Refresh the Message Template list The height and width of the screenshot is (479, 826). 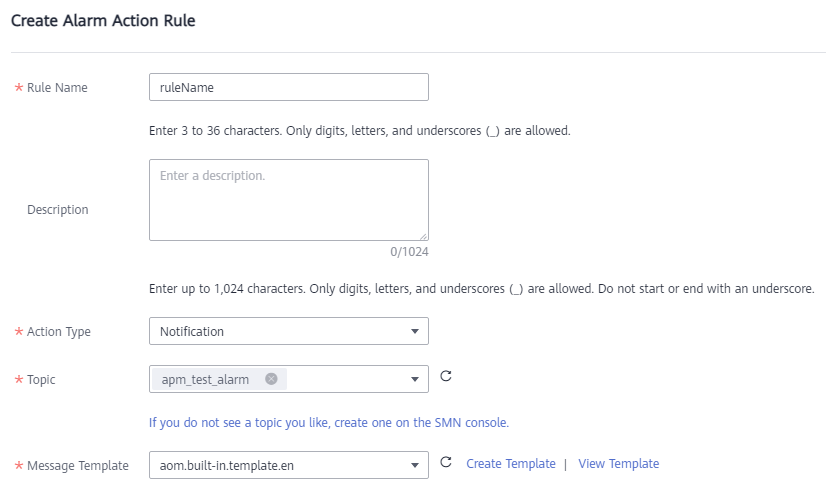446,462
